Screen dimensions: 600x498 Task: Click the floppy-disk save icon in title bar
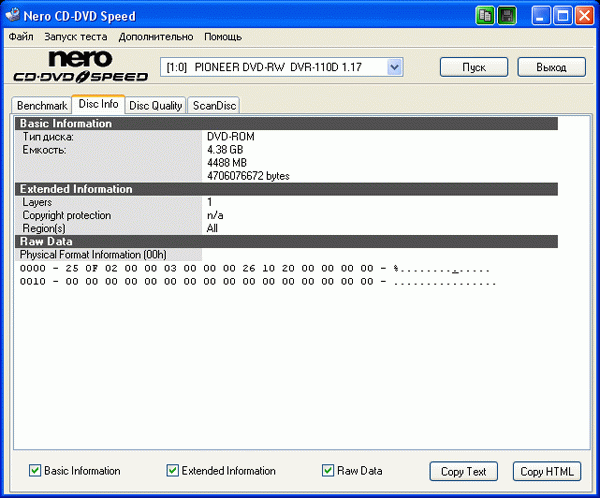tap(507, 16)
